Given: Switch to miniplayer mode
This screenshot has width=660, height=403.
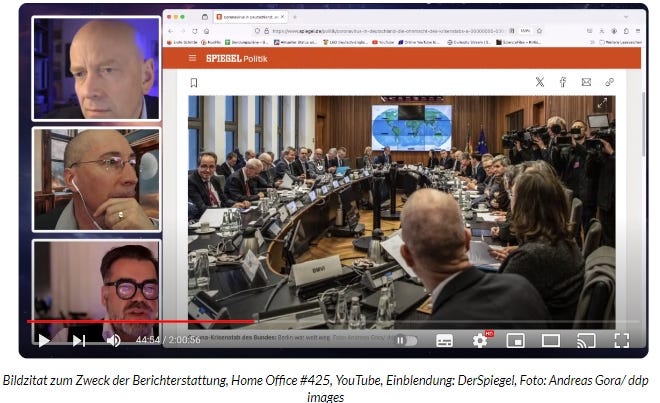Looking at the screenshot, I should 516,340.
